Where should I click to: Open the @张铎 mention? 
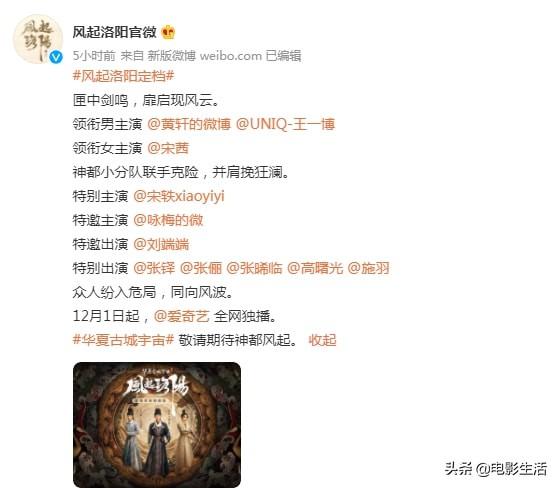click(x=154, y=268)
